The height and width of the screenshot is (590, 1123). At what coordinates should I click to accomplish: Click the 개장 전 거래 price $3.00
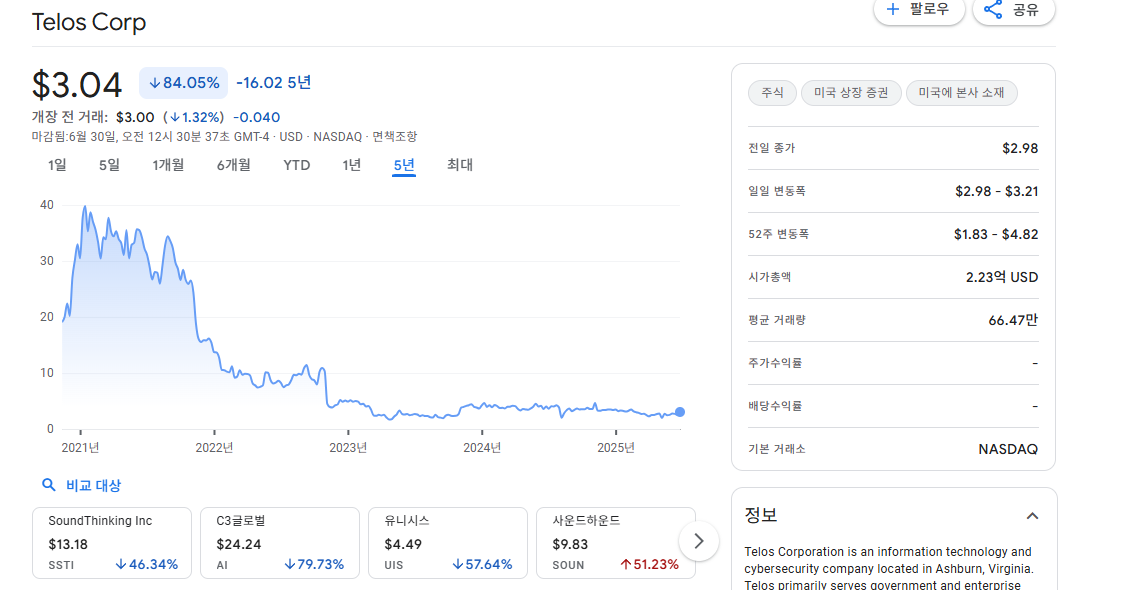pos(135,117)
